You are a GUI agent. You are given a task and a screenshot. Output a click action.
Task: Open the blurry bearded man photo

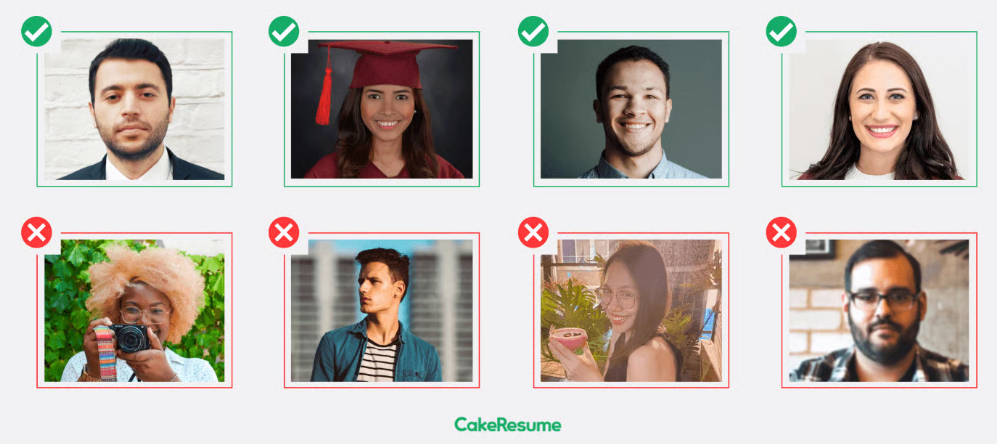pyautogui.click(x=879, y=310)
